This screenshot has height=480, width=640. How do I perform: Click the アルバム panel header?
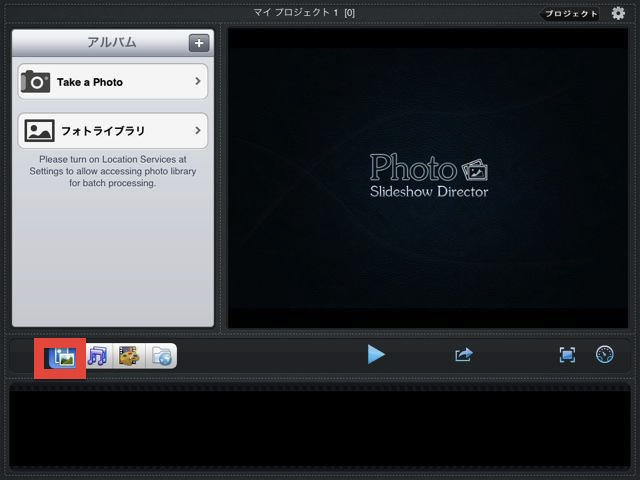coord(112,42)
